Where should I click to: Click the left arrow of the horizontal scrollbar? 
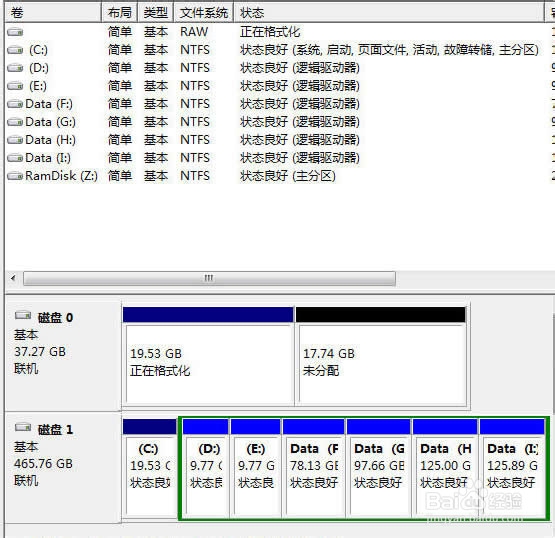[13, 278]
